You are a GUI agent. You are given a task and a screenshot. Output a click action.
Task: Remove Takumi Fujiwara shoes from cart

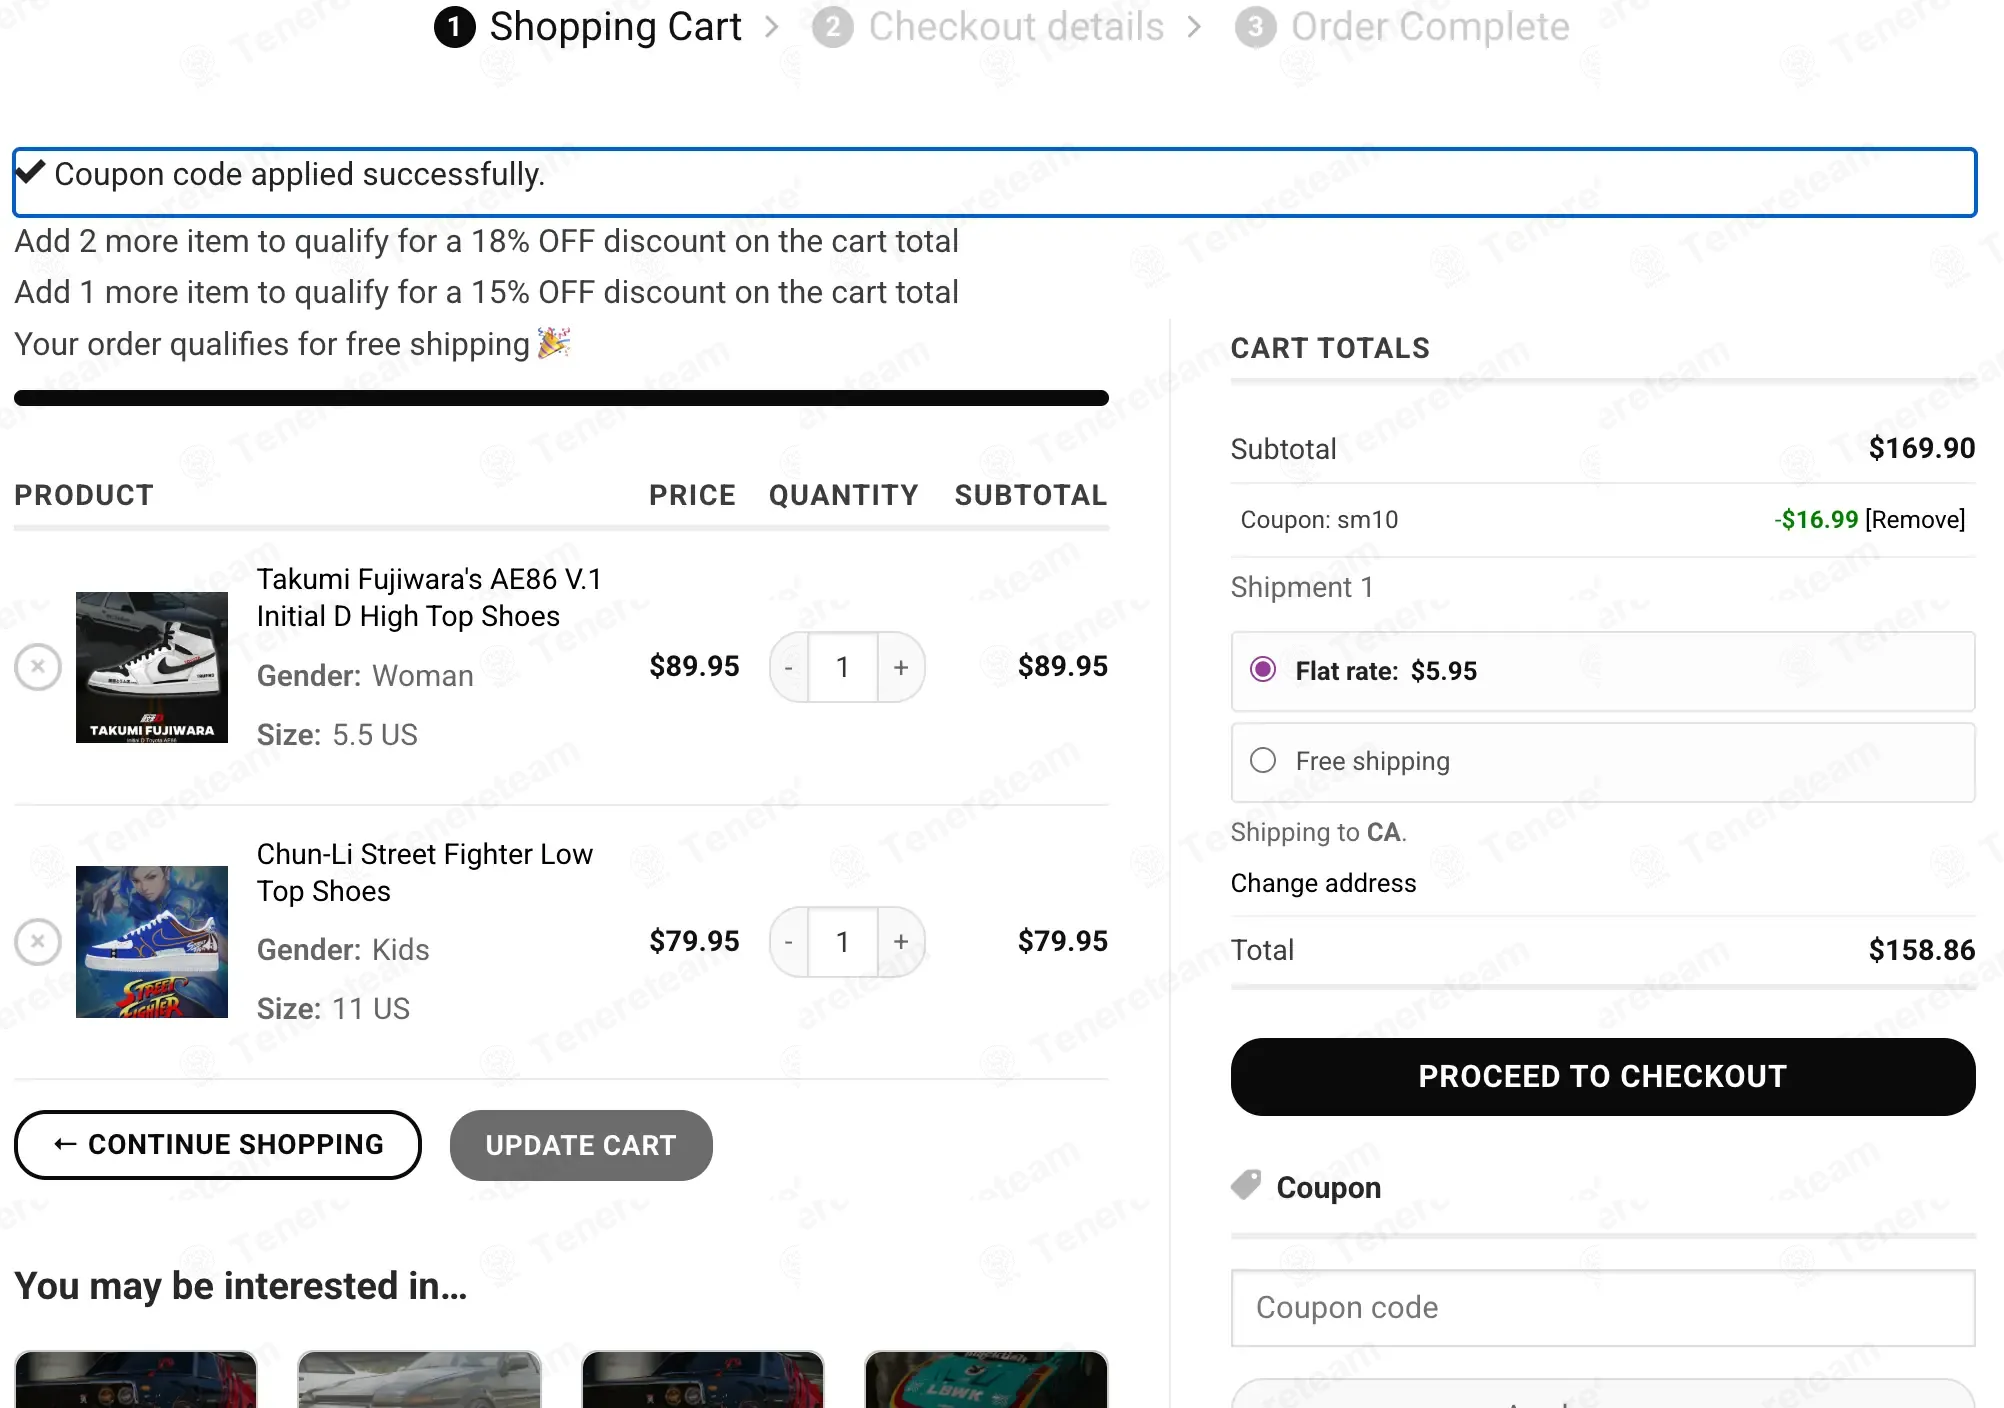point(38,667)
